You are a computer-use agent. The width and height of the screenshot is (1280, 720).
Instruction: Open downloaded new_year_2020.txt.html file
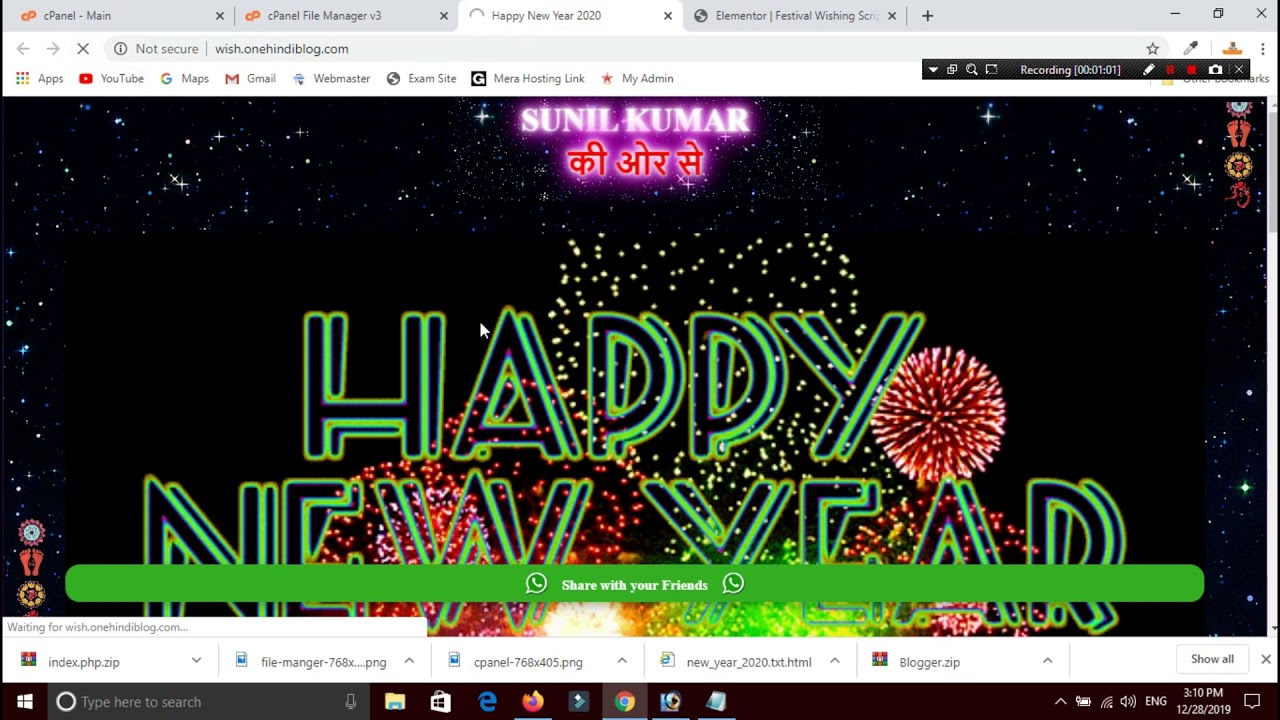point(748,661)
